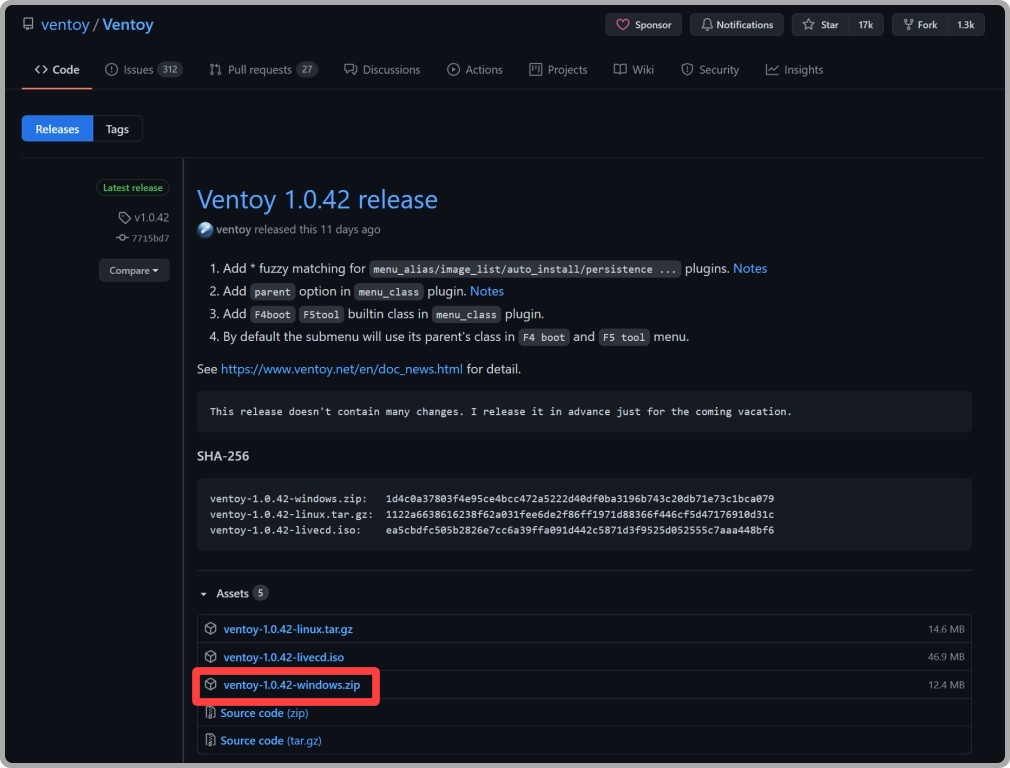Screen dimensions: 1010x768
Task: Download ventoy-1.0.42-linux.tar.gz
Action: (288, 629)
